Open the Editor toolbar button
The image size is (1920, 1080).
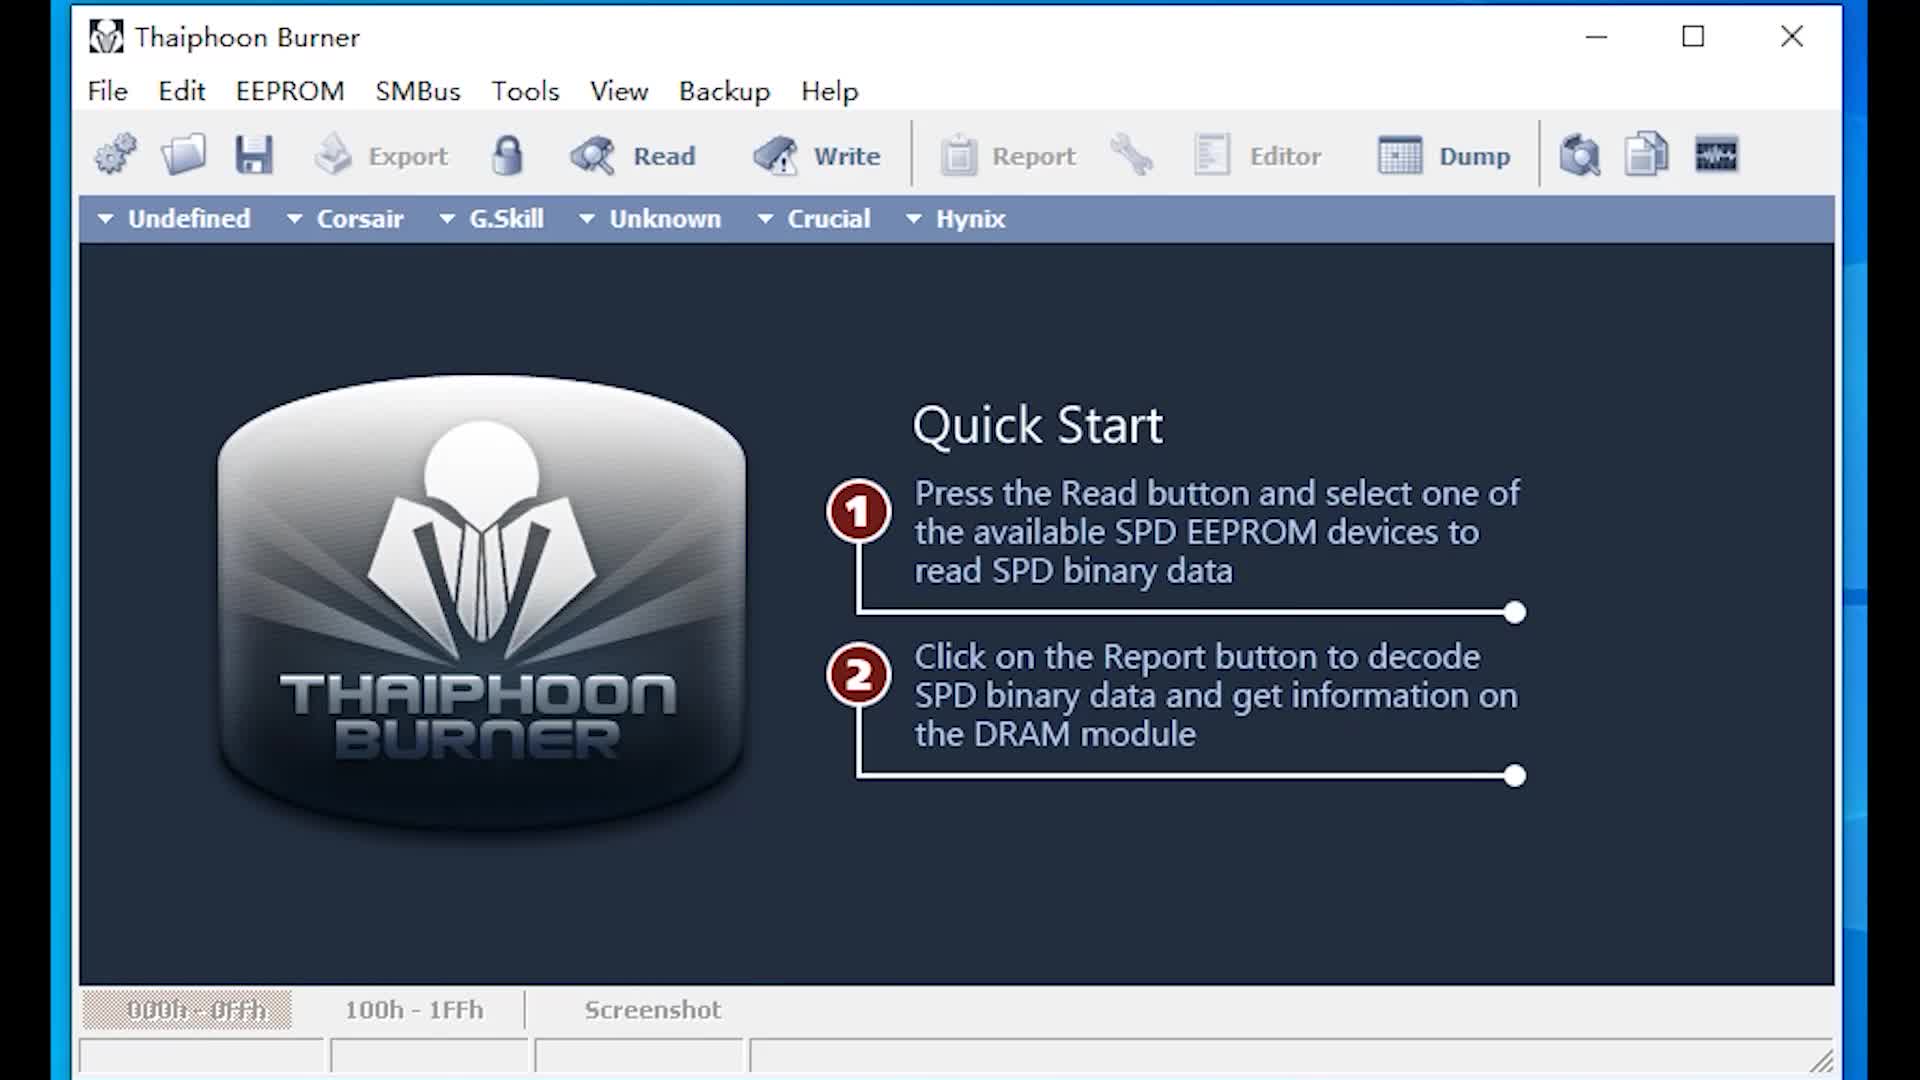1257,156
